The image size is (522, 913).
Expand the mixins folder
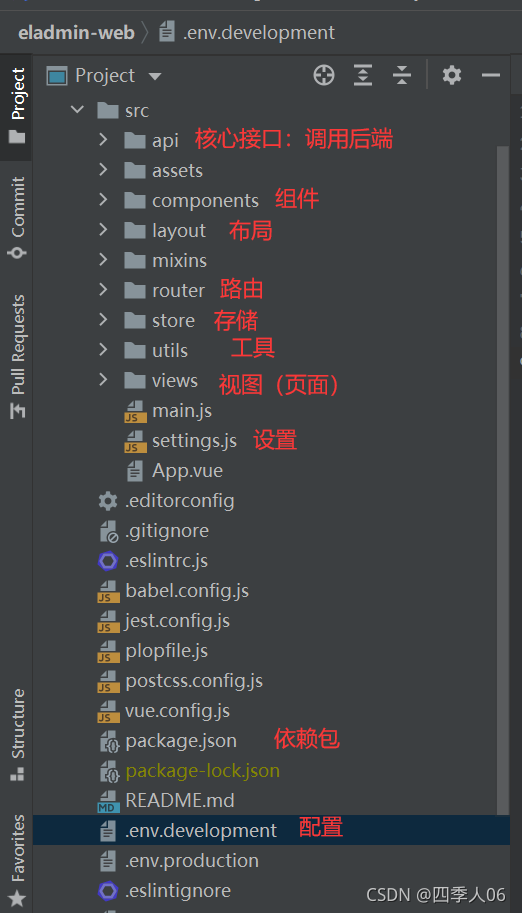click(104, 260)
